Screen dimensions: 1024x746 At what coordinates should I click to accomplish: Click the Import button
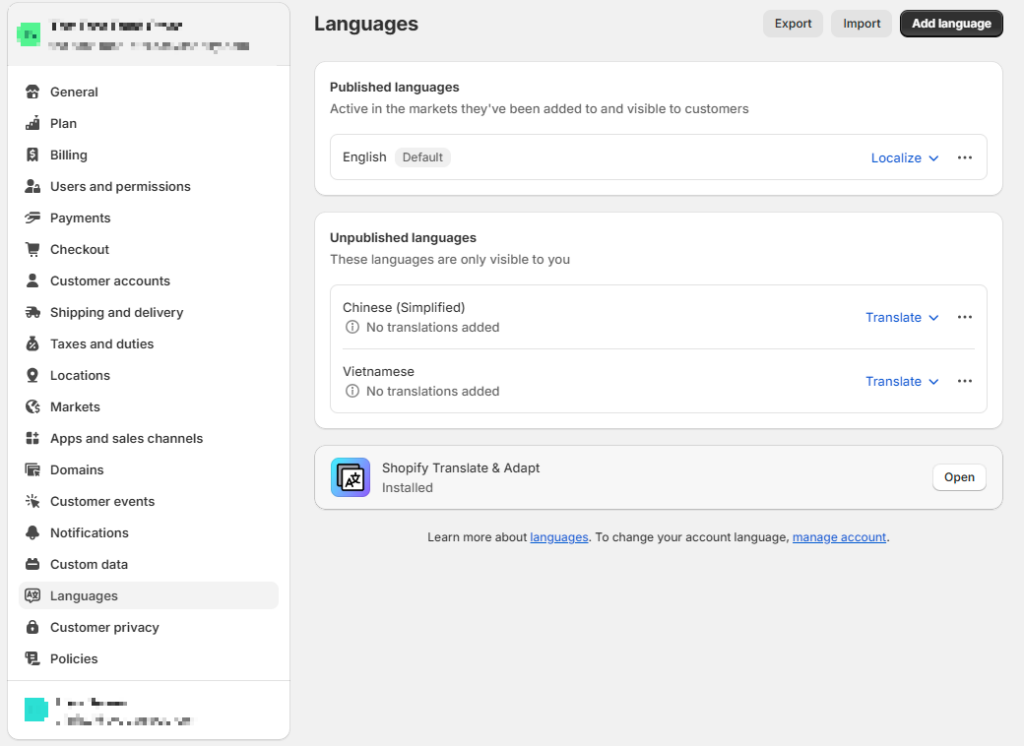(x=861, y=24)
